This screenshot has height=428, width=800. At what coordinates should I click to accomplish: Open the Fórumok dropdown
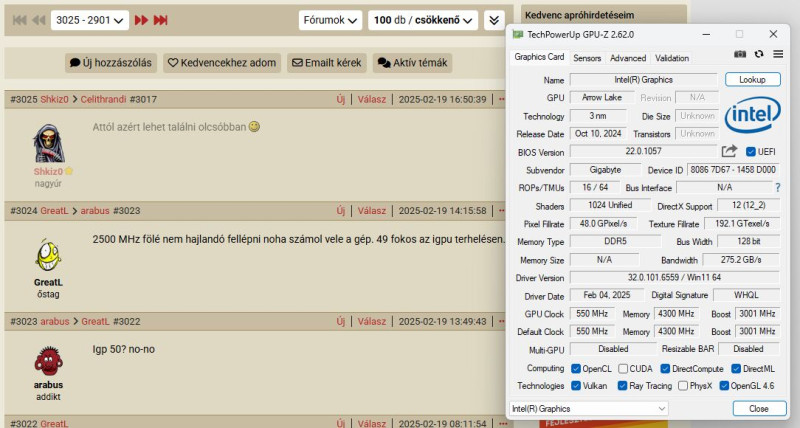[x=330, y=20]
